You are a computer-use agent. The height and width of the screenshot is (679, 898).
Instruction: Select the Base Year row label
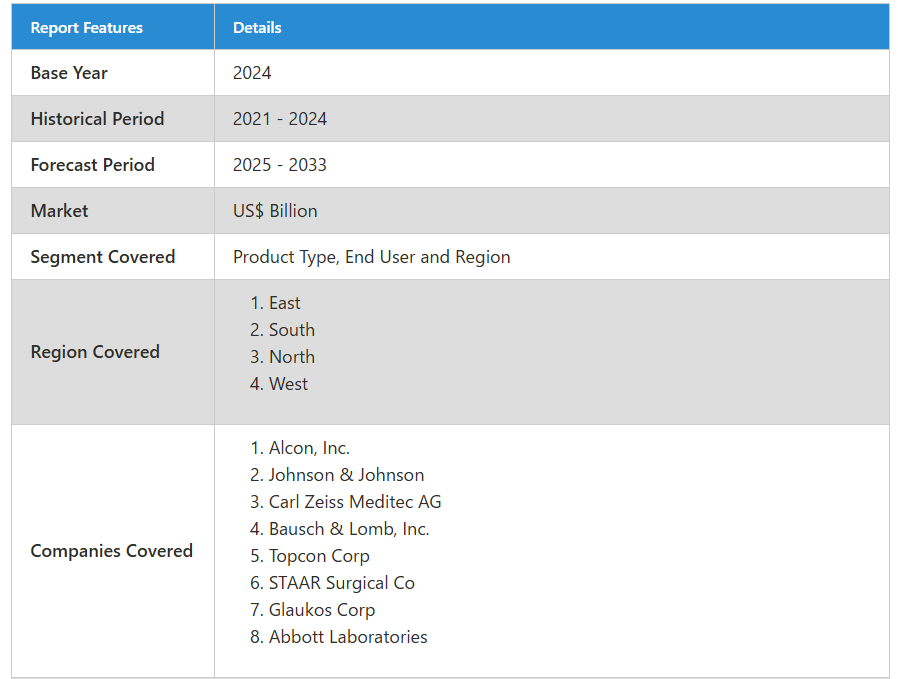coord(69,73)
